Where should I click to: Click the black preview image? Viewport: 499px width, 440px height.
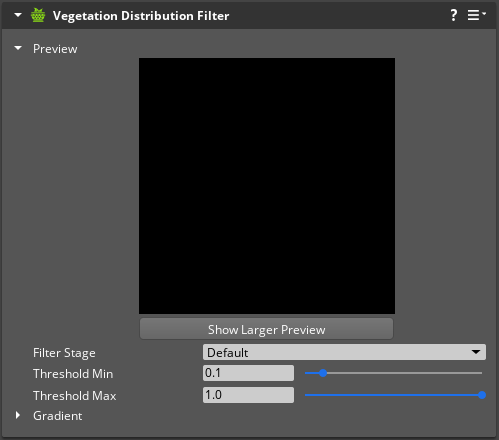click(267, 186)
